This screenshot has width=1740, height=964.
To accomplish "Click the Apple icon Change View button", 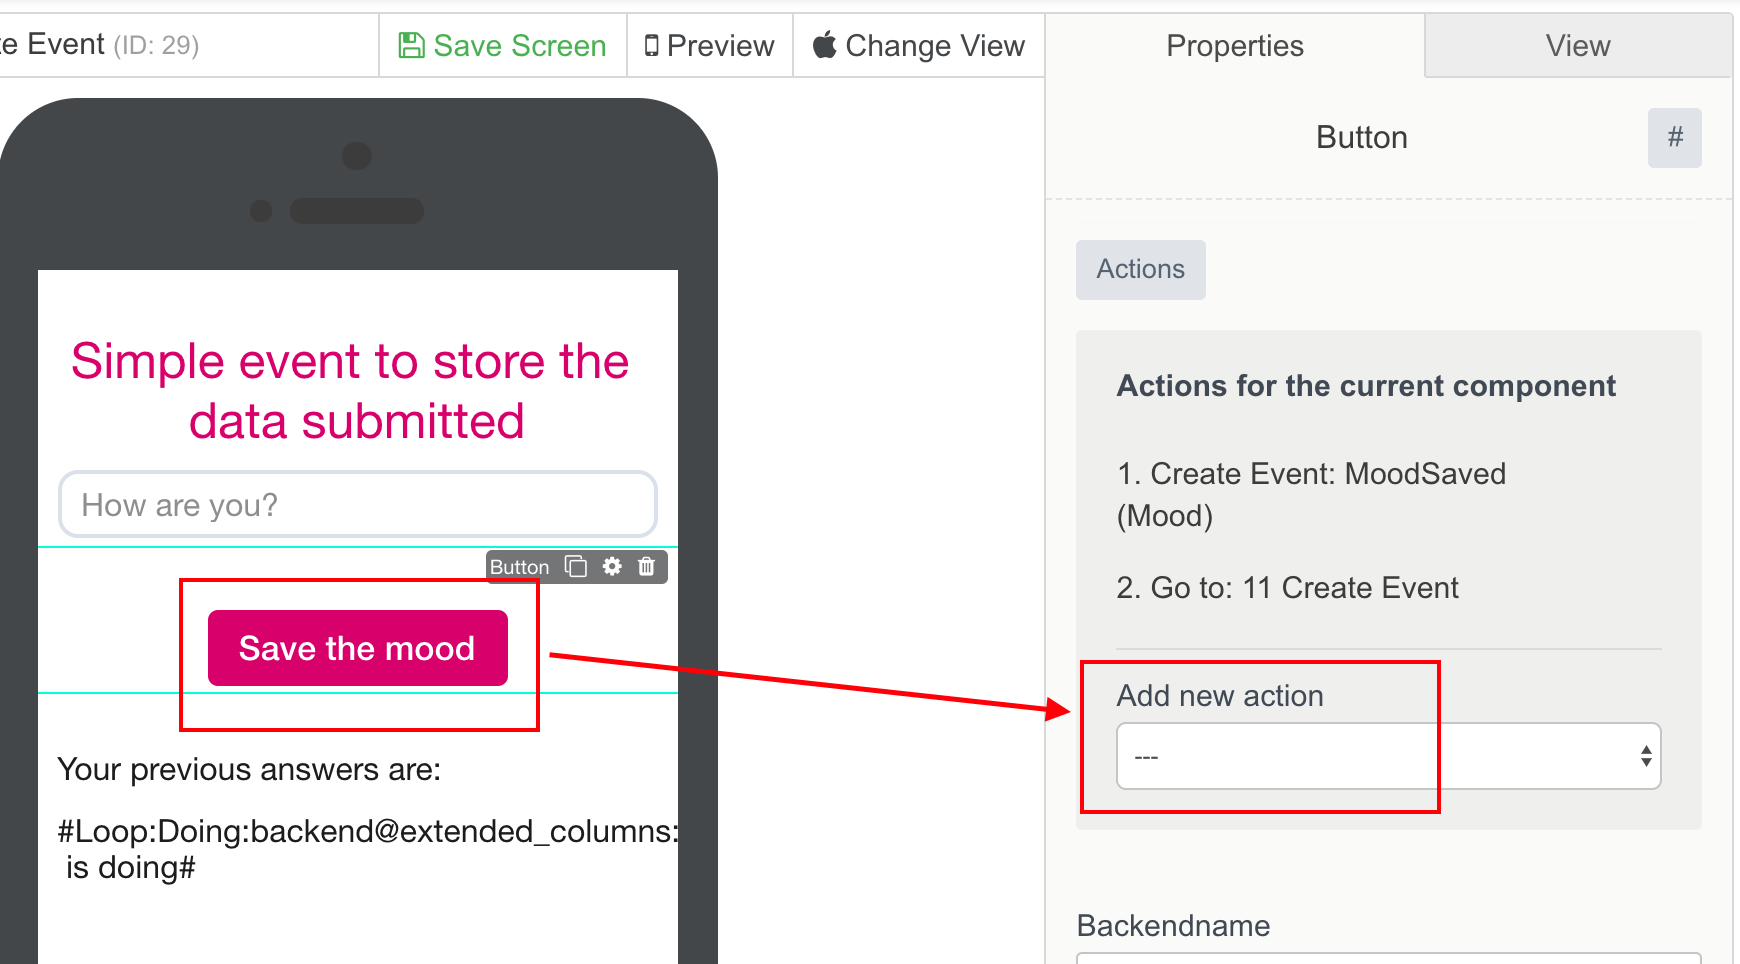I will coord(919,46).
